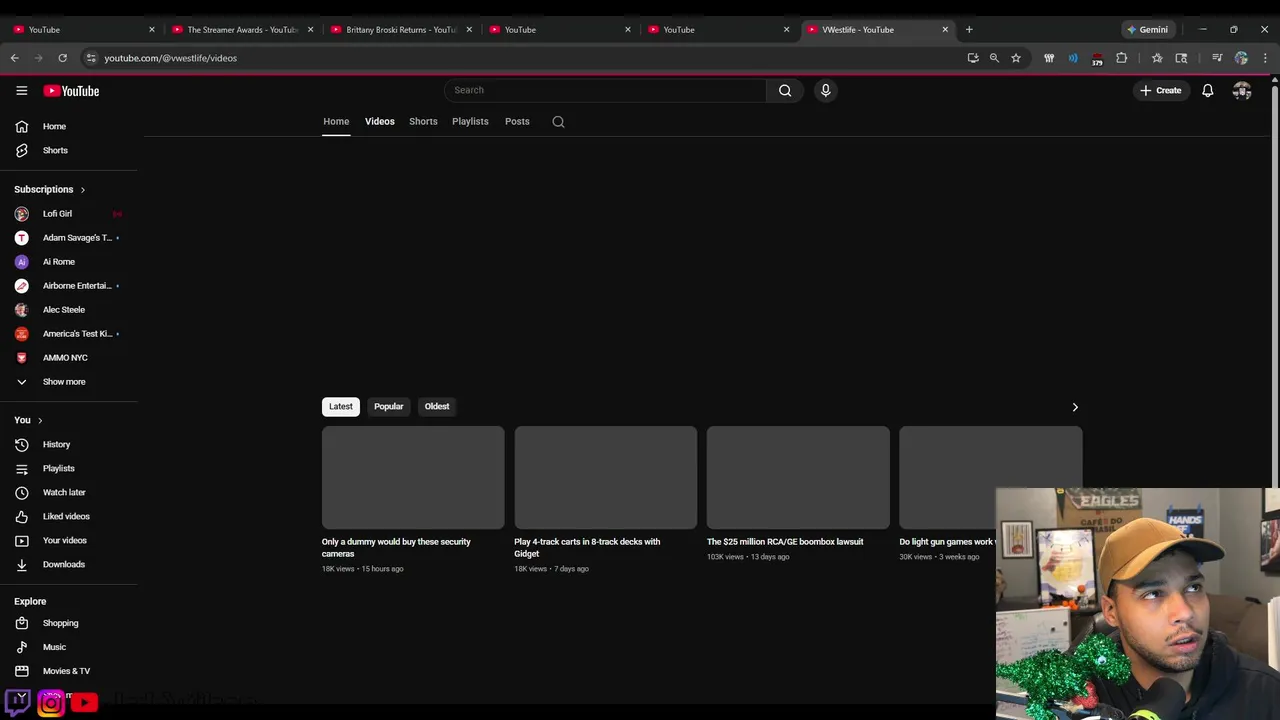Click the Create button

[x=1161, y=90]
